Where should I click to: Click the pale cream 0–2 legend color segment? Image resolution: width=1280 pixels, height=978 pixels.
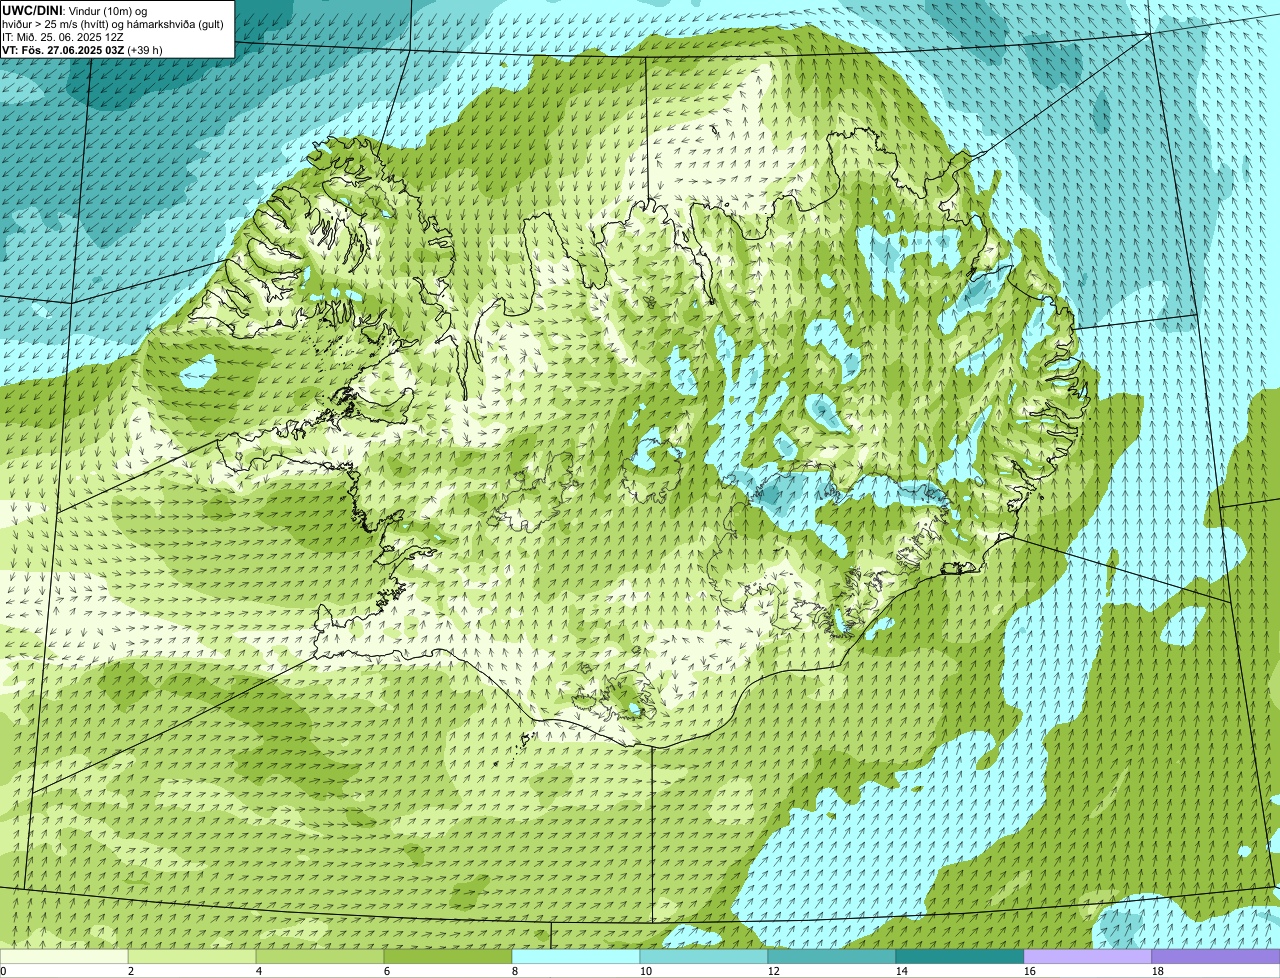64,956
